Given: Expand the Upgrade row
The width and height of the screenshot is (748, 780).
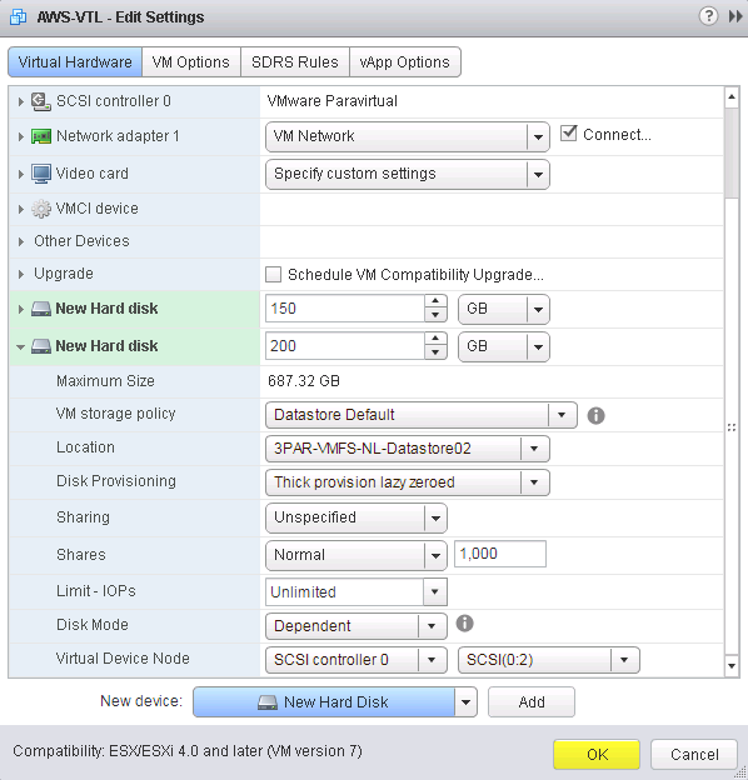Looking at the screenshot, I should tap(20, 274).
